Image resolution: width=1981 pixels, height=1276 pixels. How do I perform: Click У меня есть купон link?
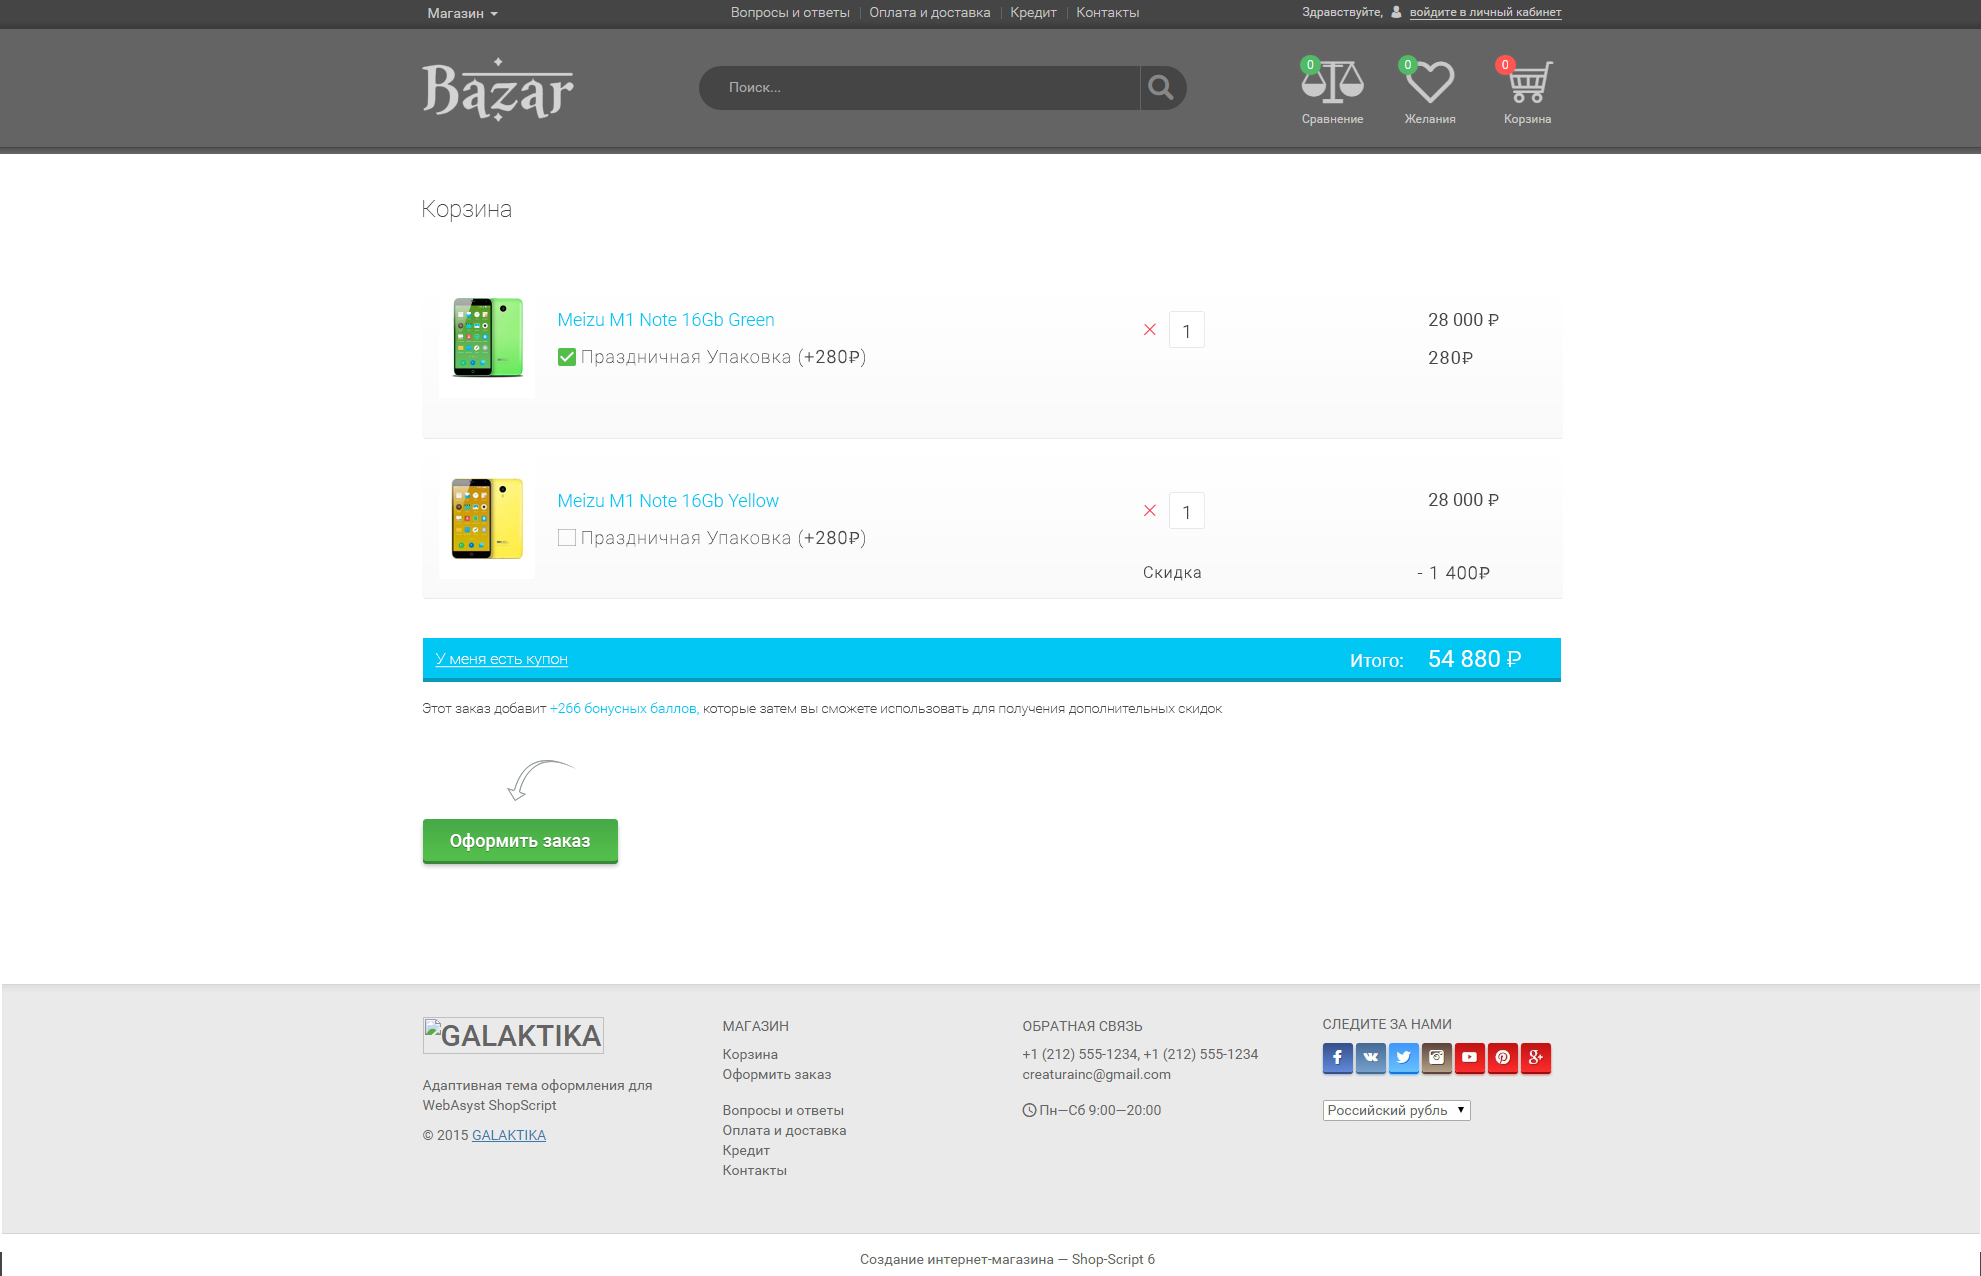pyautogui.click(x=502, y=659)
